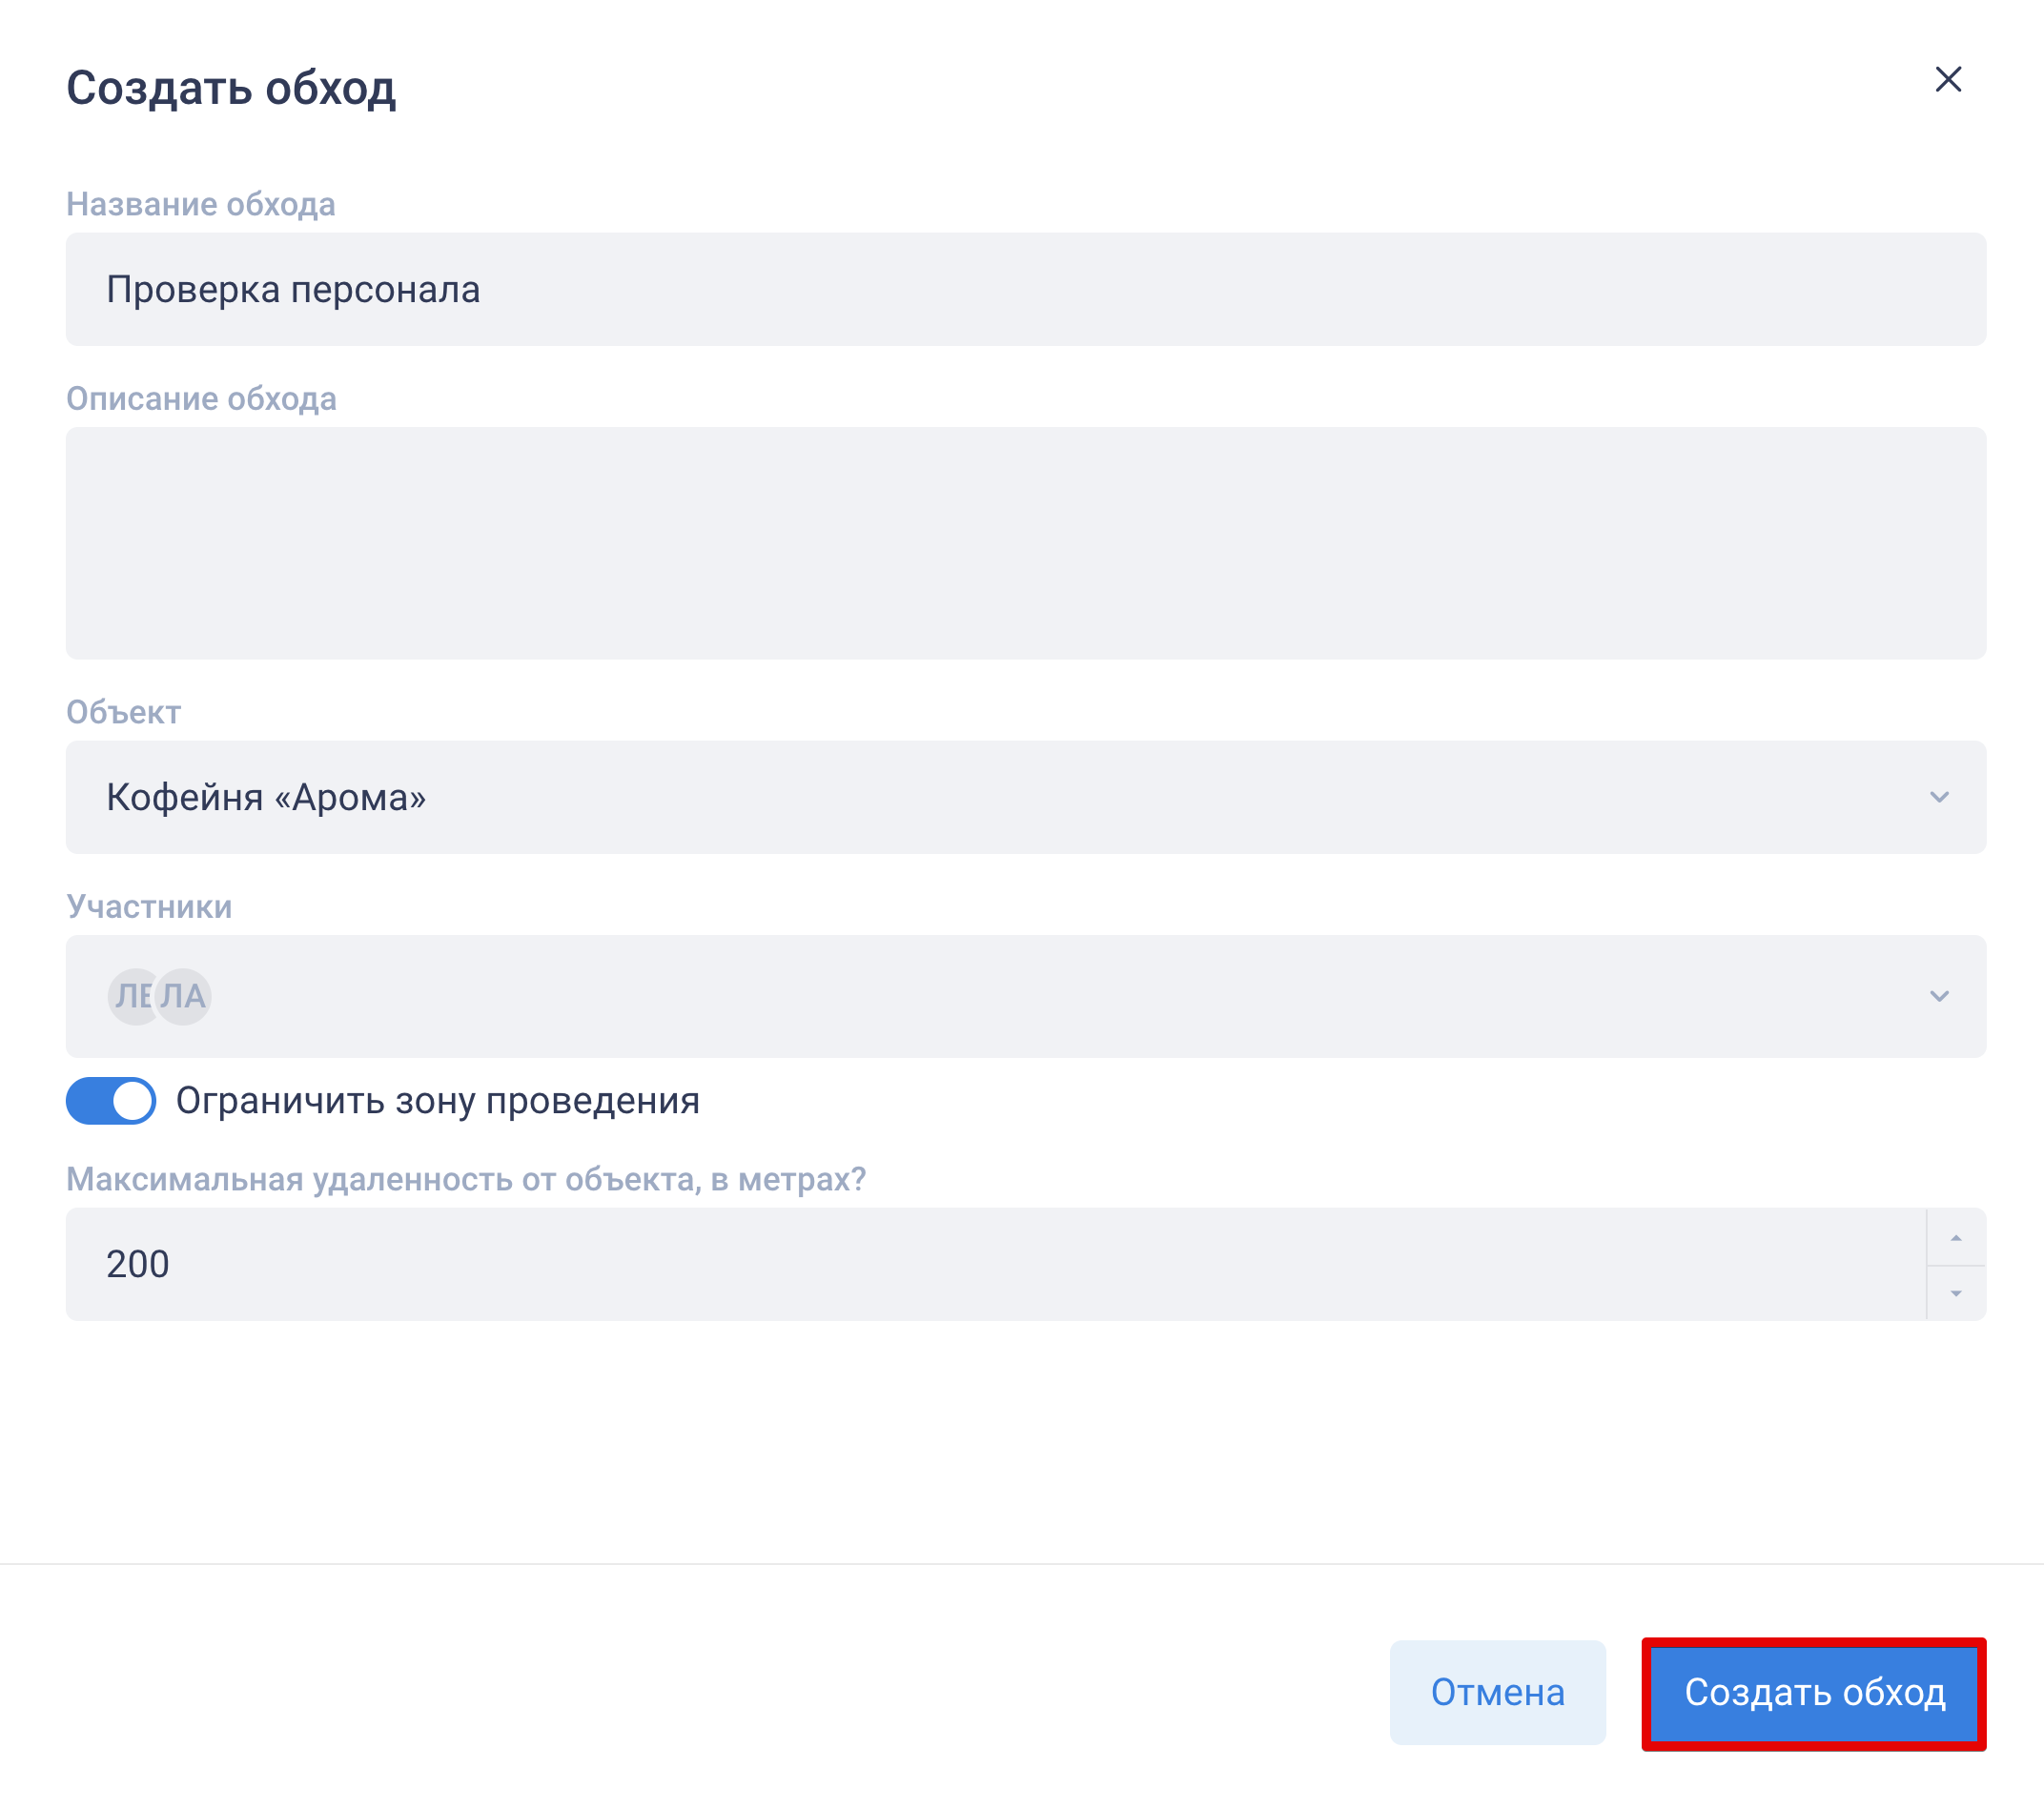Disable the Ограничить зону проведения switch

(x=111, y=1101)
